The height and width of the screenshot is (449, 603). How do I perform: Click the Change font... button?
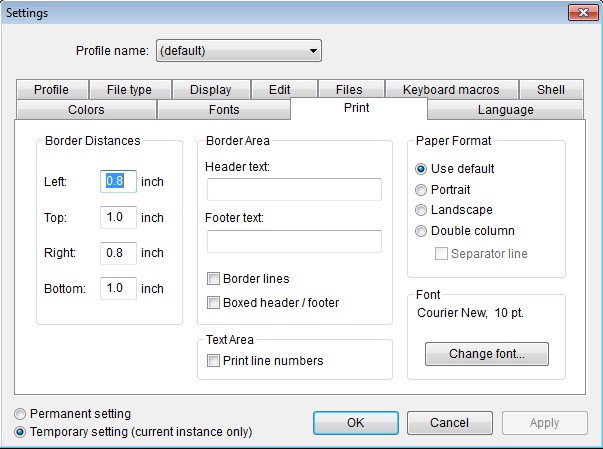(x=486, y=354)
